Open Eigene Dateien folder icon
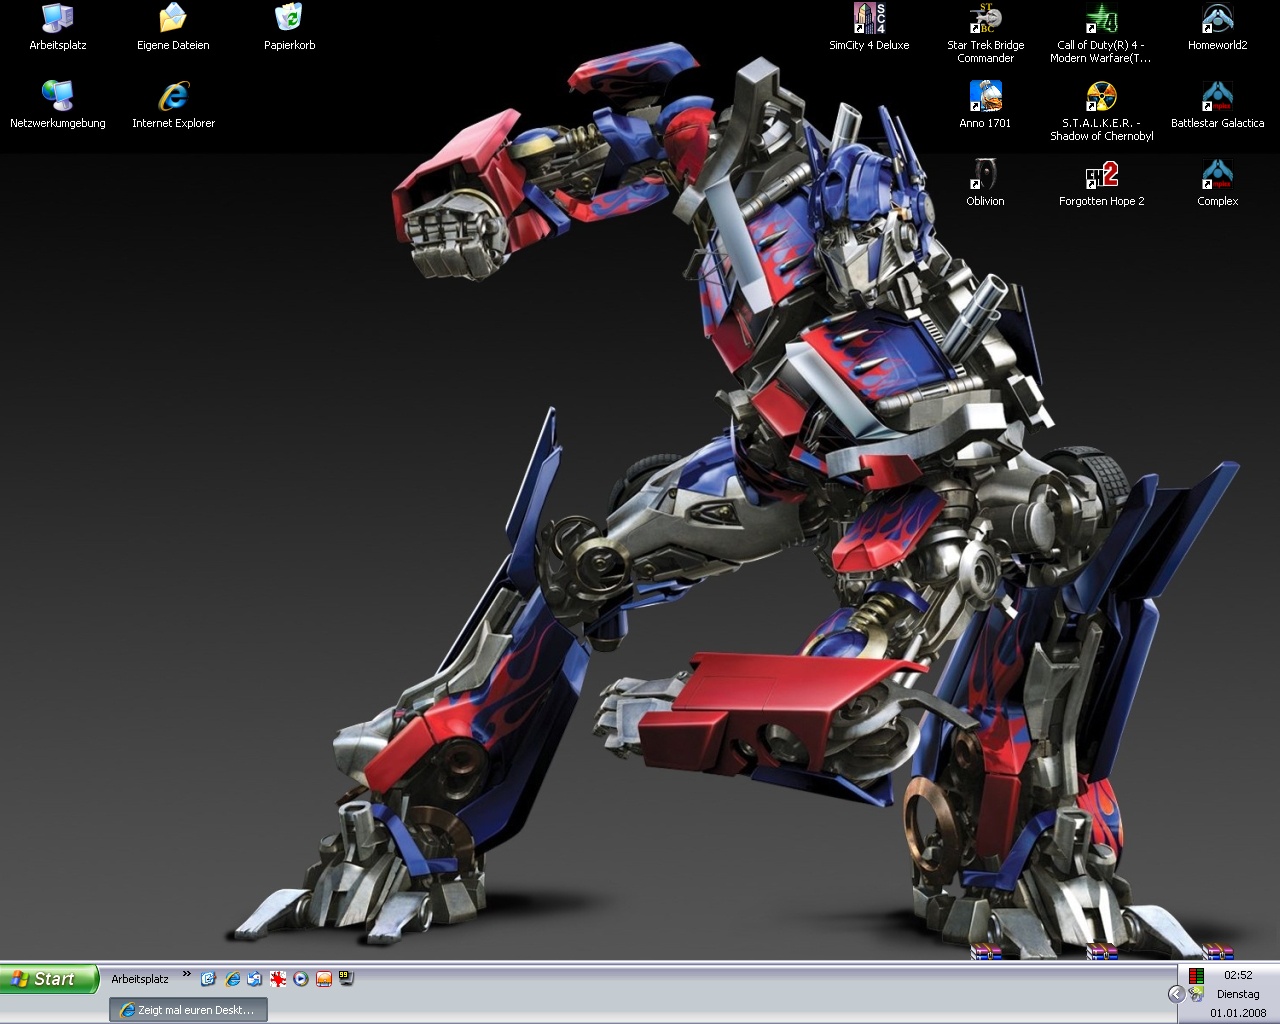The image size is (1280, 1024). (x=173, y=27)
